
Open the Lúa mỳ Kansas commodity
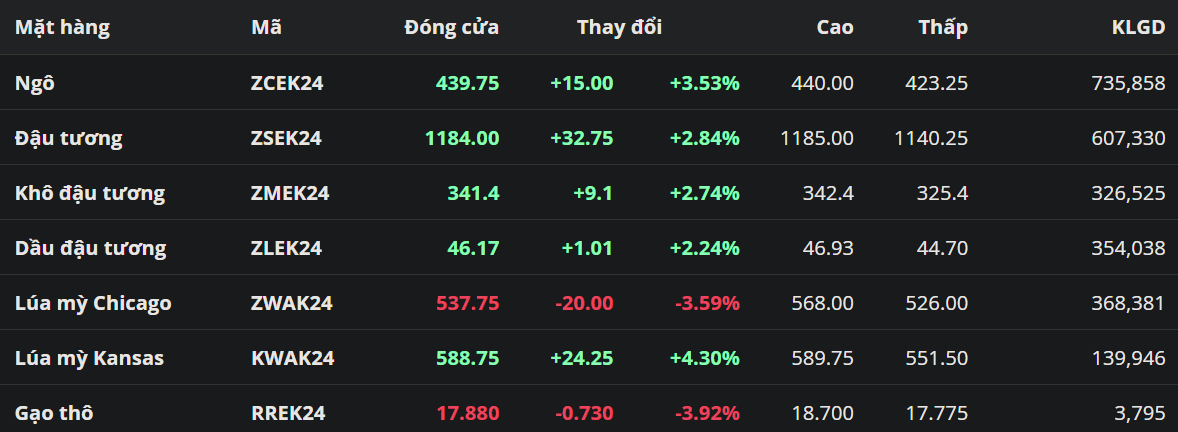coord(89,358)
